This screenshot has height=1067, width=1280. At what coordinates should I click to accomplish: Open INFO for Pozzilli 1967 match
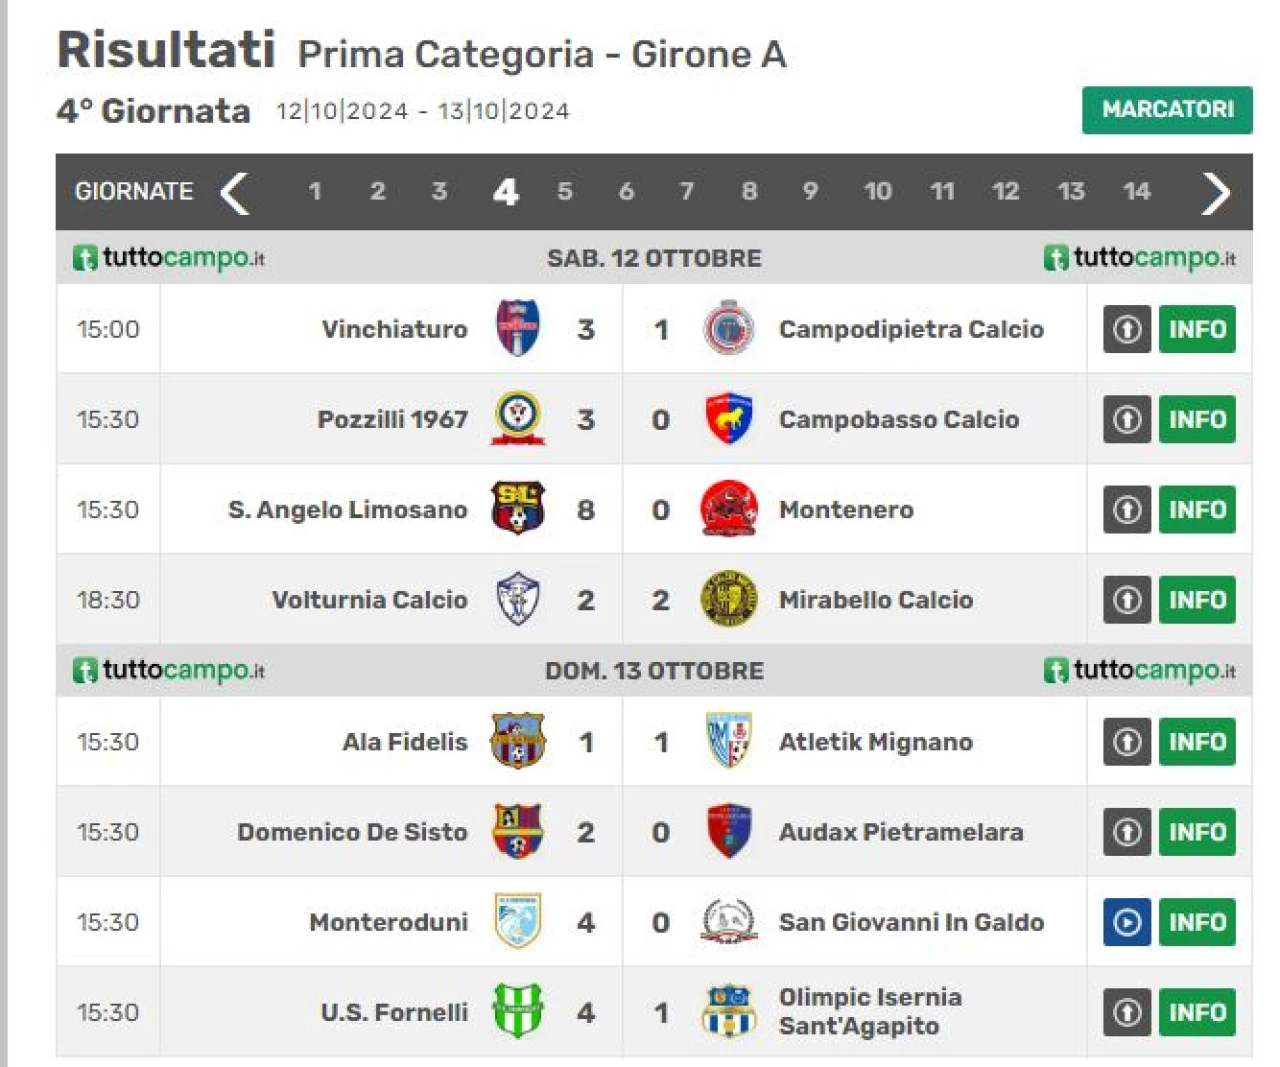tap(1197, 419)
